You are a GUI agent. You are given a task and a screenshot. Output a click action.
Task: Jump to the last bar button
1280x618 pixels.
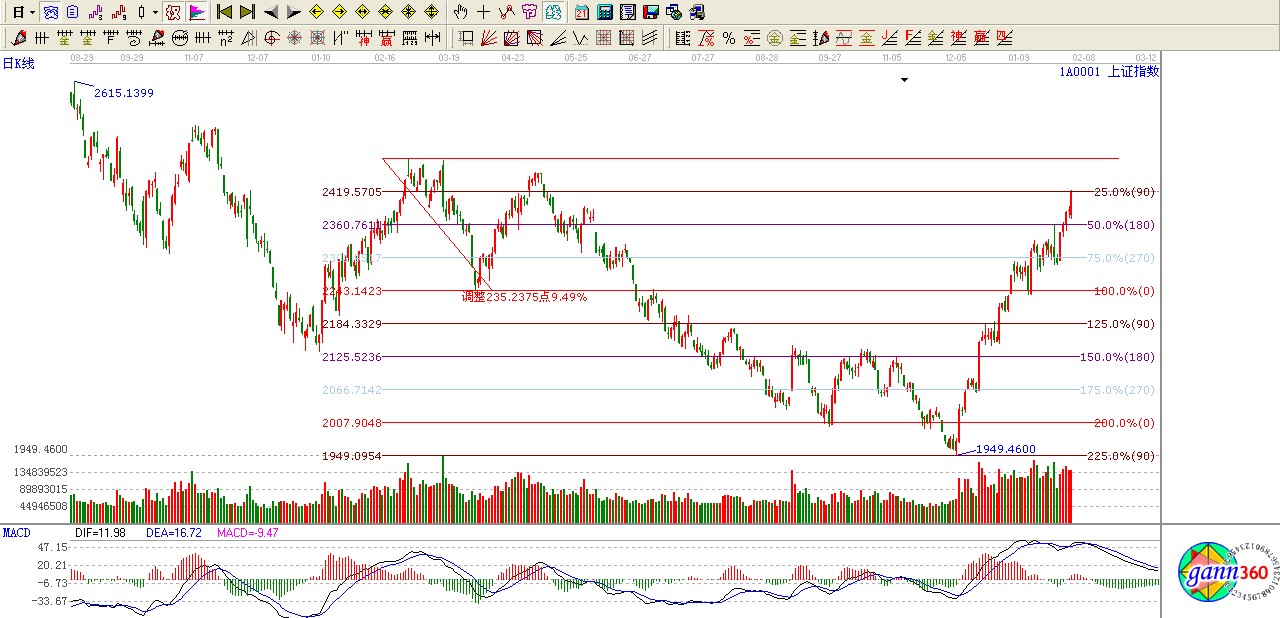click(x=247, y=12)
